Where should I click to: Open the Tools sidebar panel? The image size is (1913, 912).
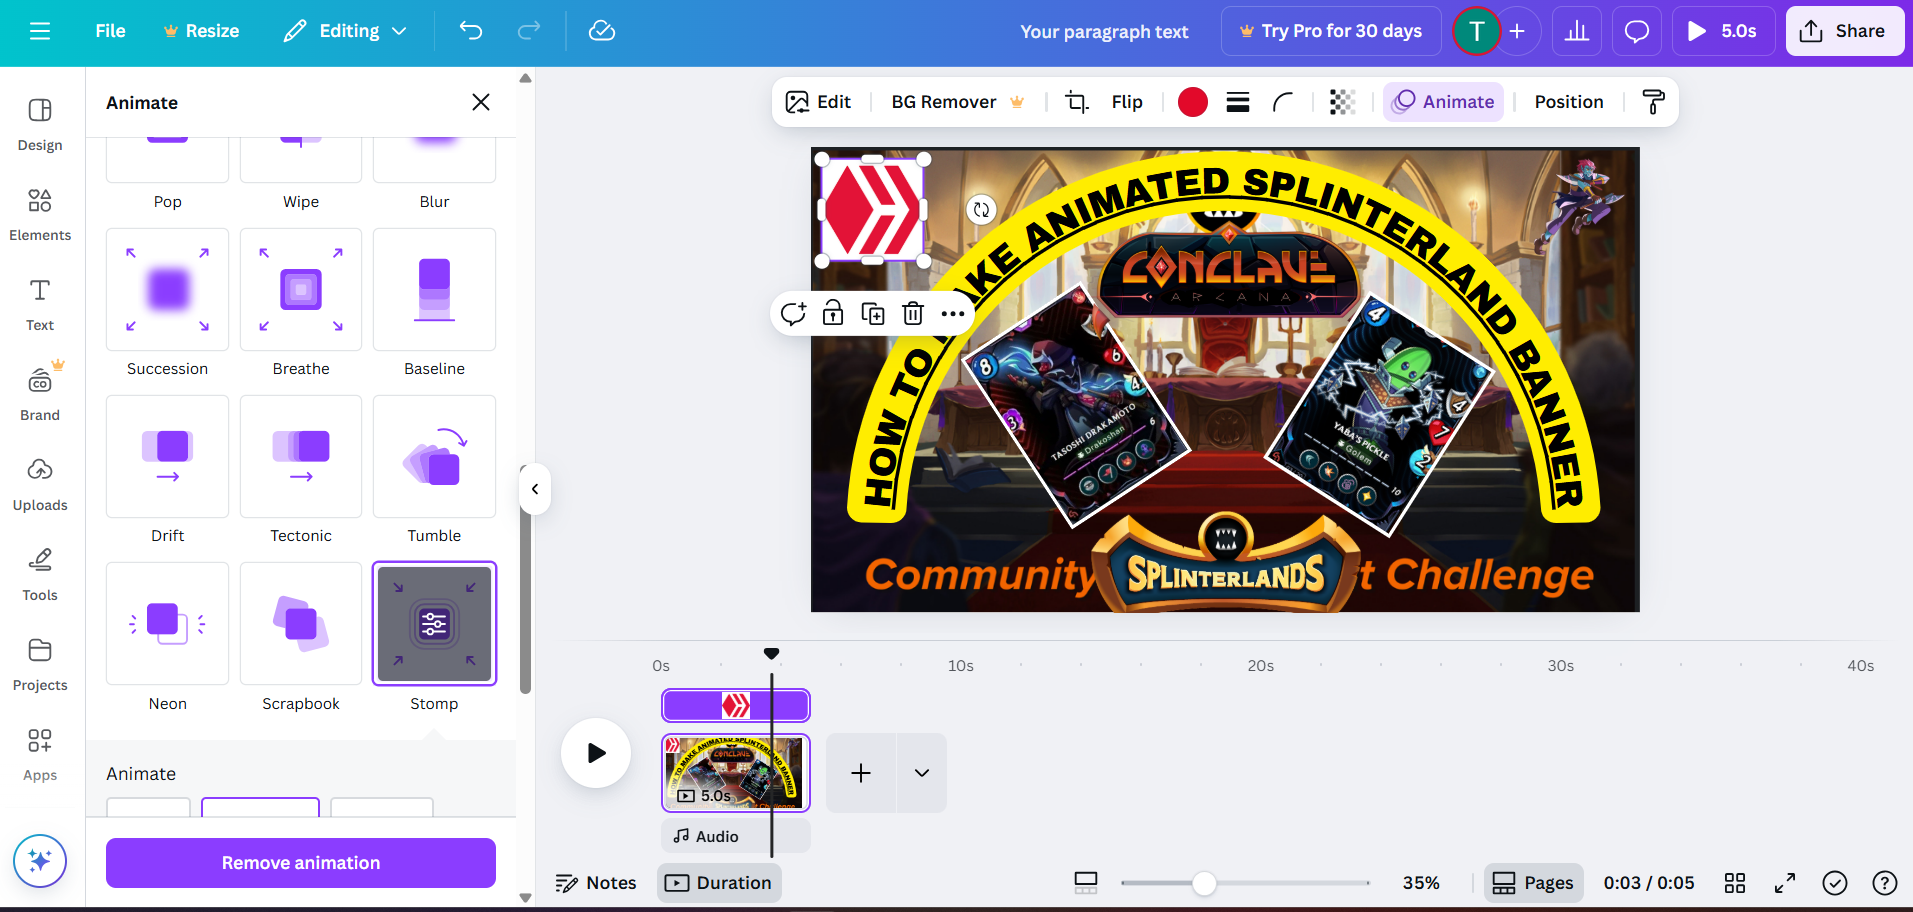[40, 574]
